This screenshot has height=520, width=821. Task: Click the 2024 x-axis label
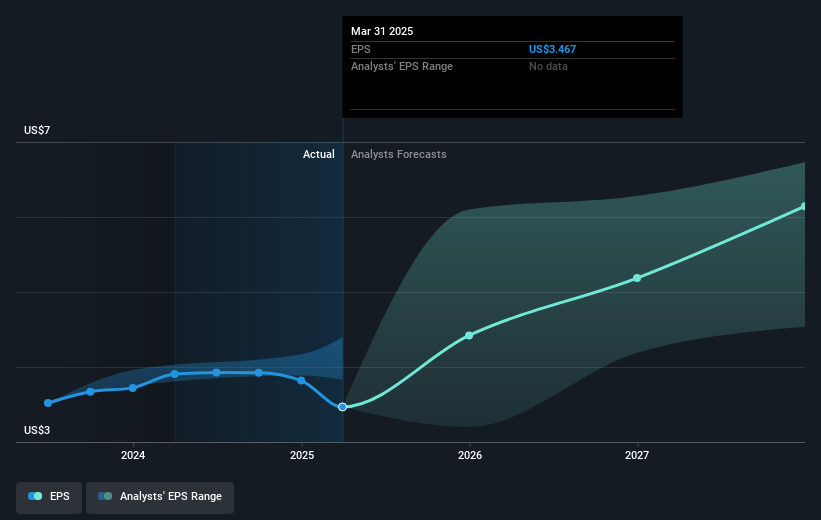click(133, 455)
